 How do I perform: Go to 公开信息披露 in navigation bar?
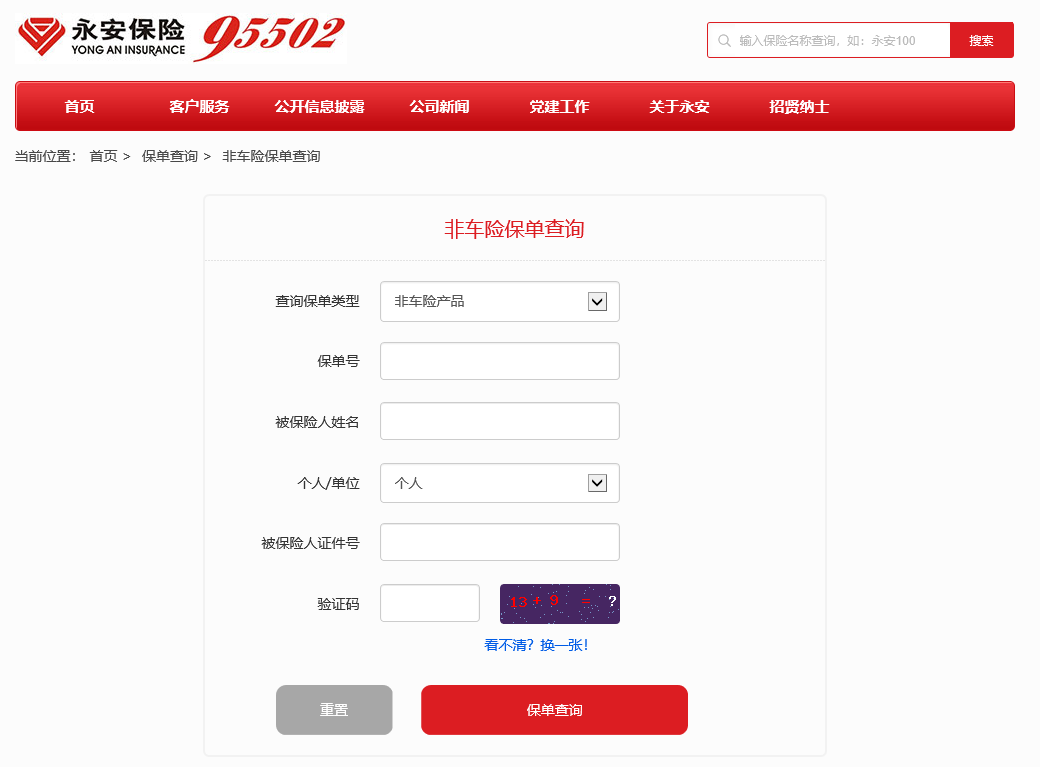[x=320, y=107]
